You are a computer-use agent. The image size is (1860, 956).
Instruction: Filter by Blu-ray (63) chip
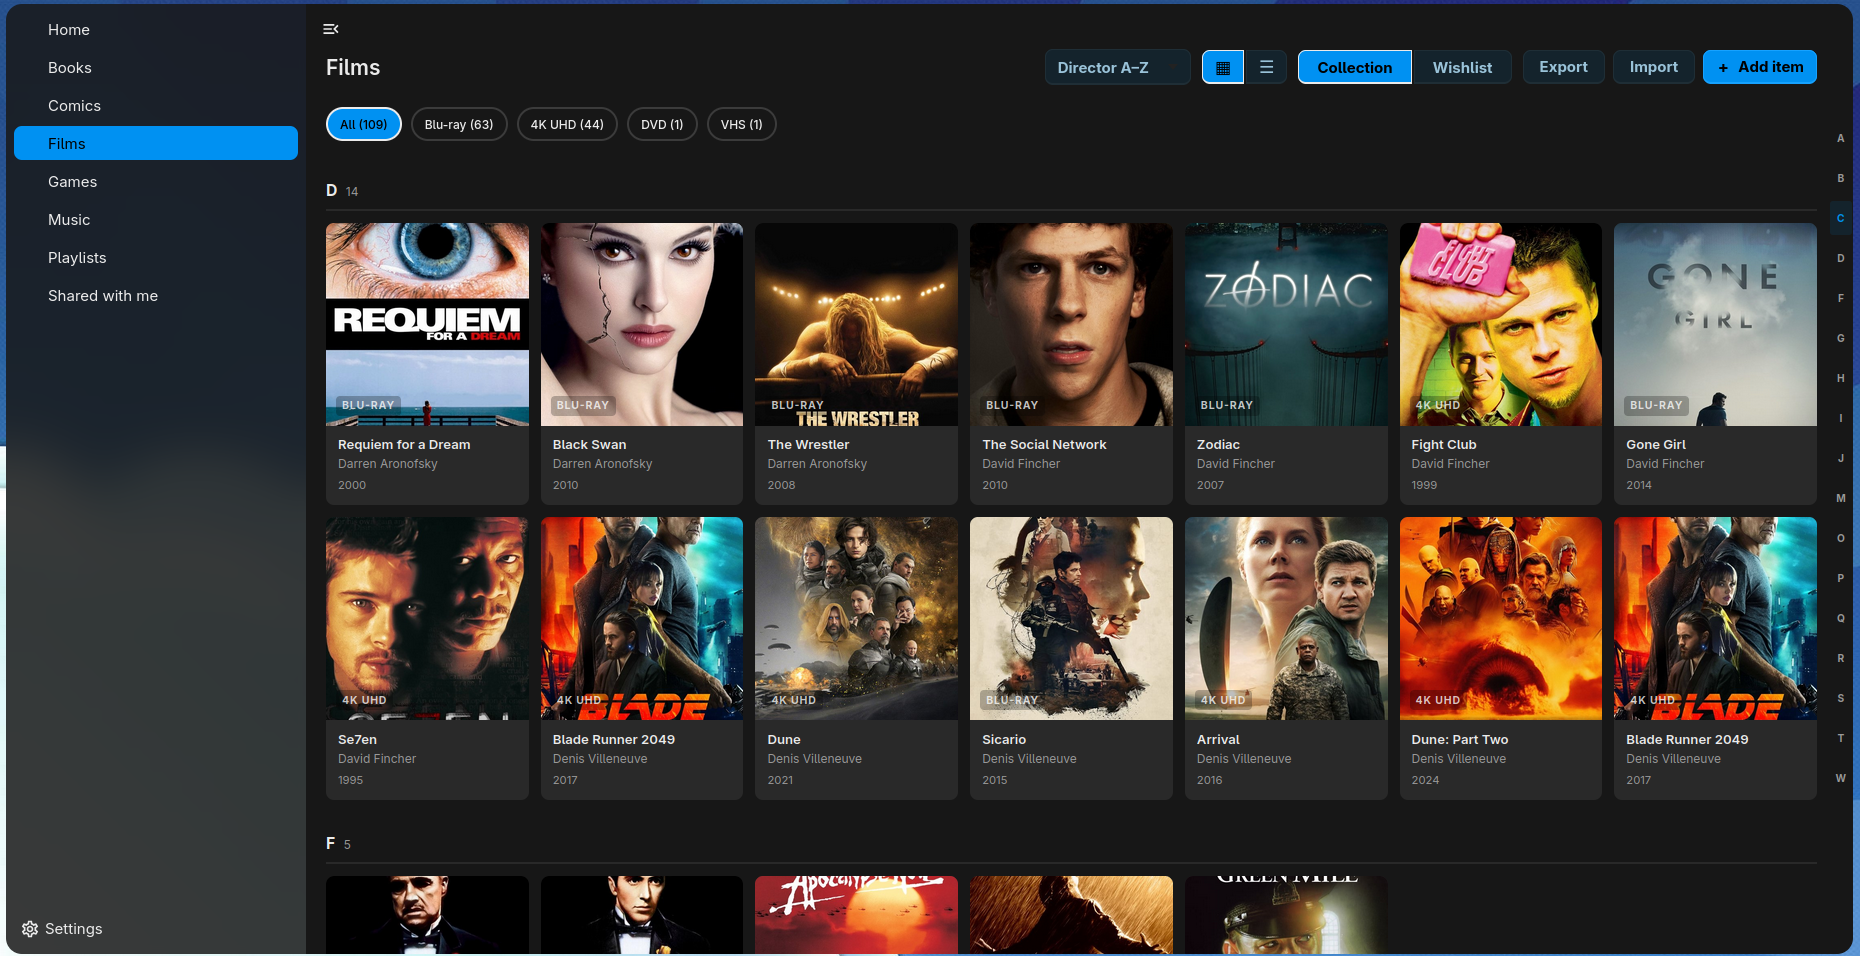(x=459, y=124)
